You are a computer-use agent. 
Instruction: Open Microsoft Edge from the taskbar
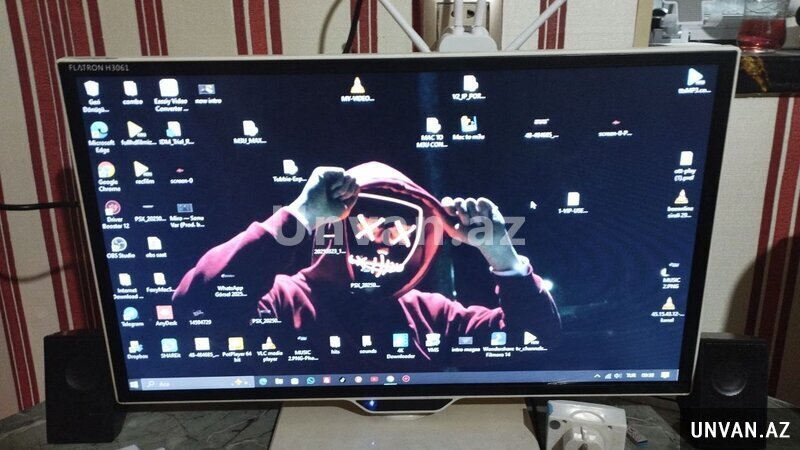(x=263, y=381)
